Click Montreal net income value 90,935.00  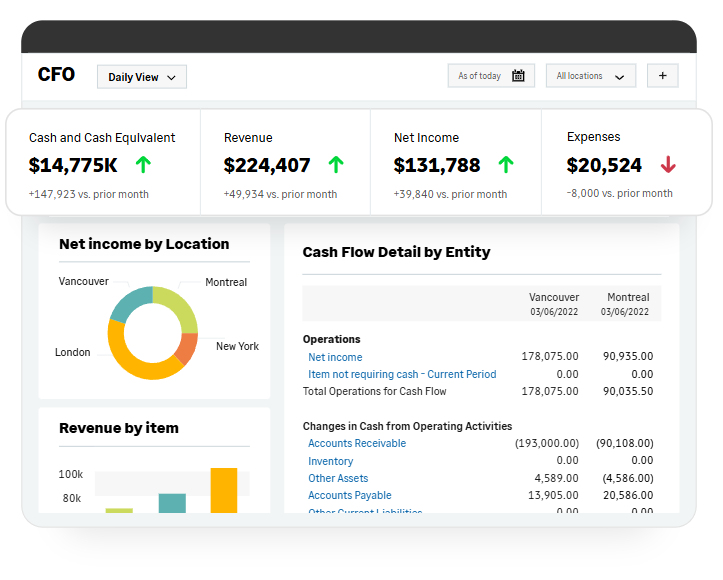[628, 356]
